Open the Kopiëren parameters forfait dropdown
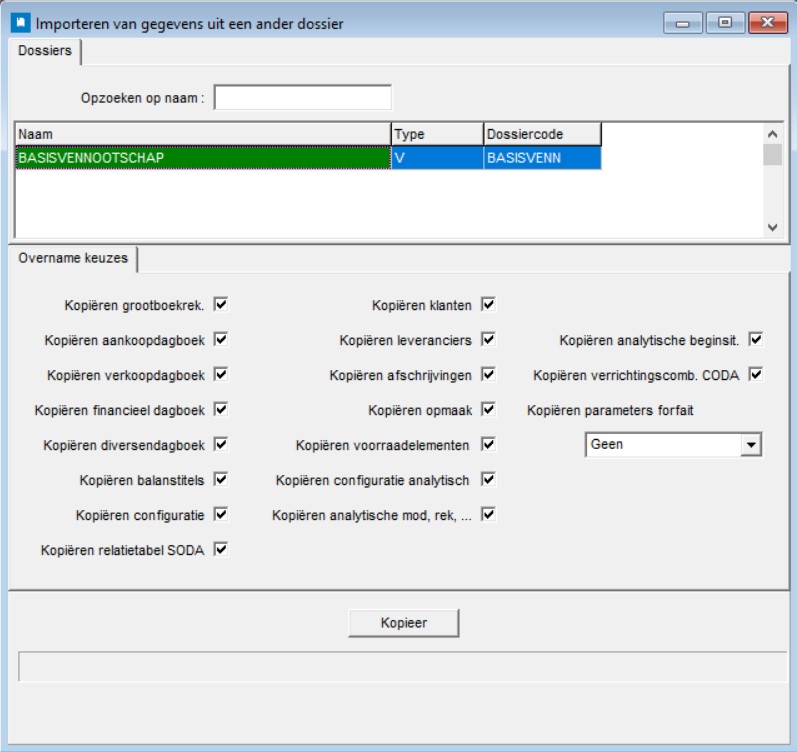Viewport: 797px width, 752px height. click(x=751, y=445)
